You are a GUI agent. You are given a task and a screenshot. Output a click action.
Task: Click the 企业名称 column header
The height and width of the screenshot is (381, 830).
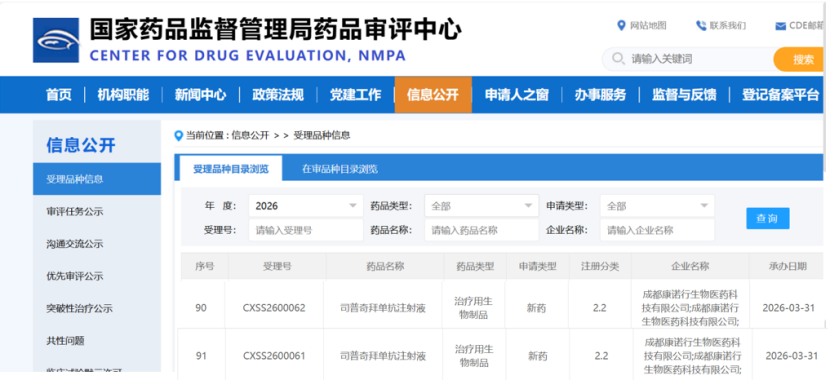690,266
